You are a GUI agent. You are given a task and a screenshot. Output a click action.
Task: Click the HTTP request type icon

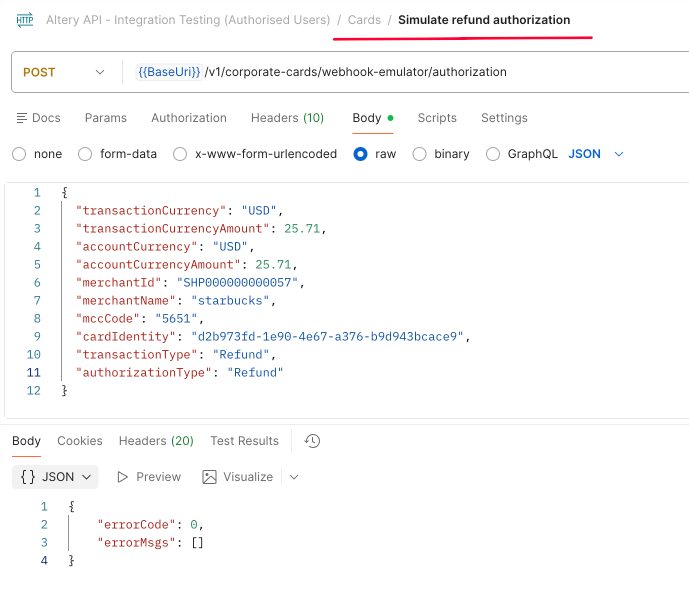tap(25, 20)
